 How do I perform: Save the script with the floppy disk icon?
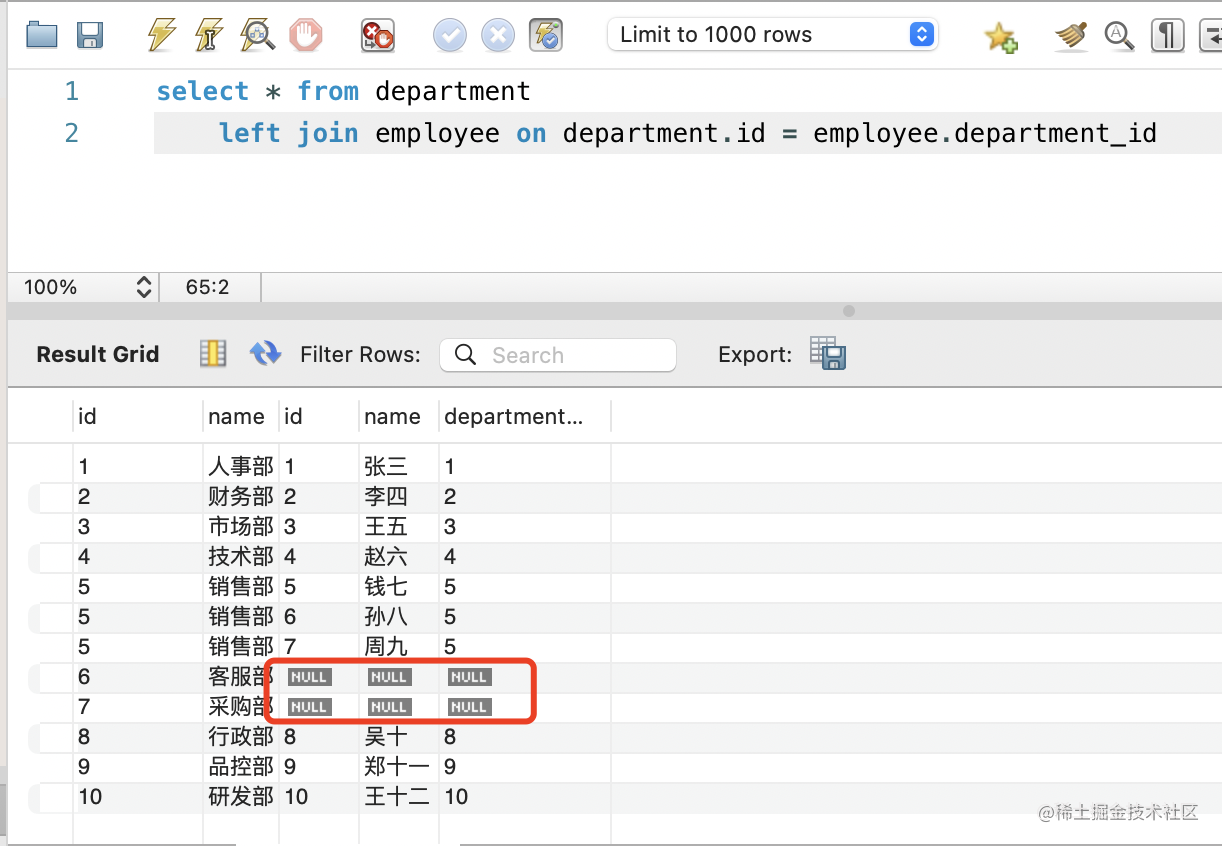coord(91,36)
